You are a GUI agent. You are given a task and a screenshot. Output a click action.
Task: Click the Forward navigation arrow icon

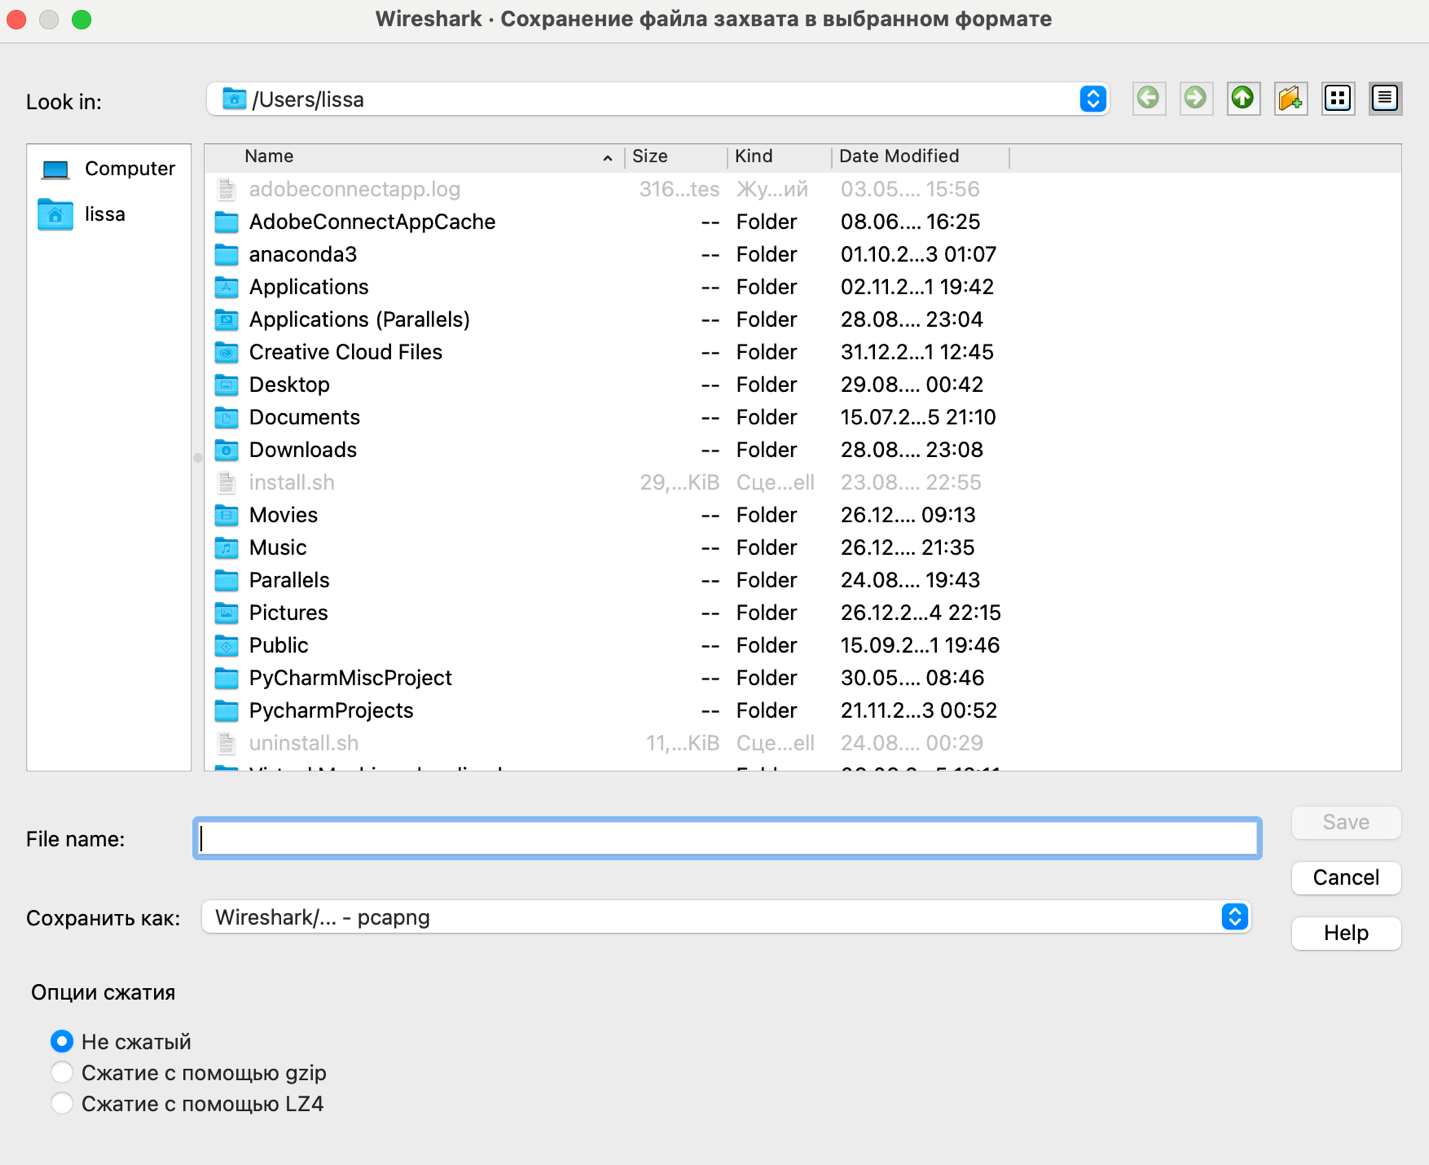pyautogui.click(x=1195, y=98)
